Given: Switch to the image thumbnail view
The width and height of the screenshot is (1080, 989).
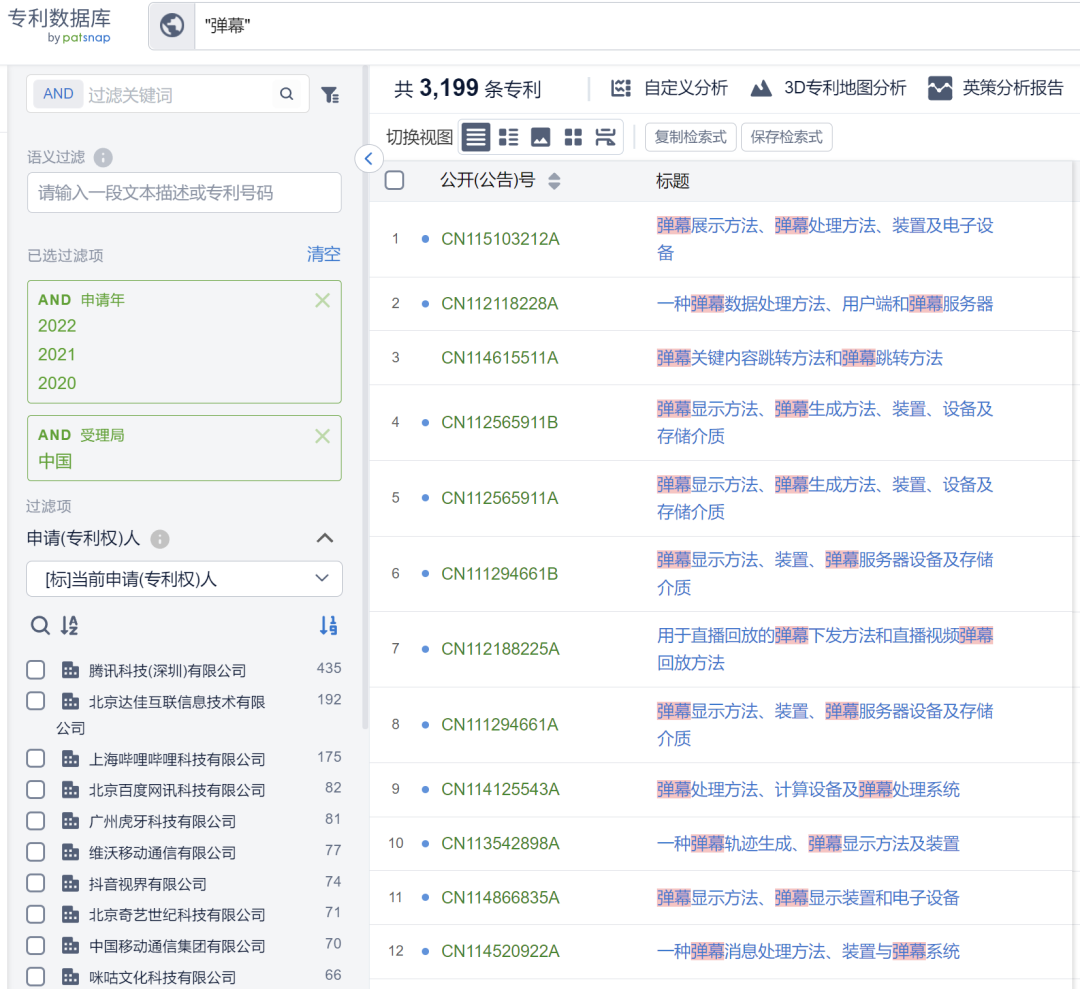Looking at the screenshot, I should pyautogui.click(x=540, y=137).
